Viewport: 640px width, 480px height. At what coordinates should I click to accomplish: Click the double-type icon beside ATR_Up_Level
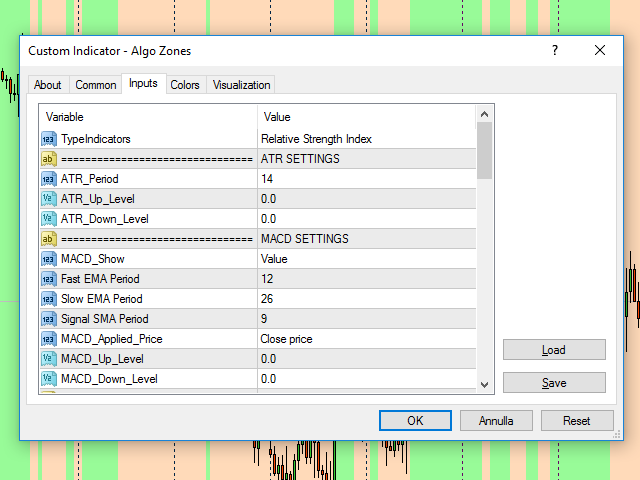pos(49,199)
